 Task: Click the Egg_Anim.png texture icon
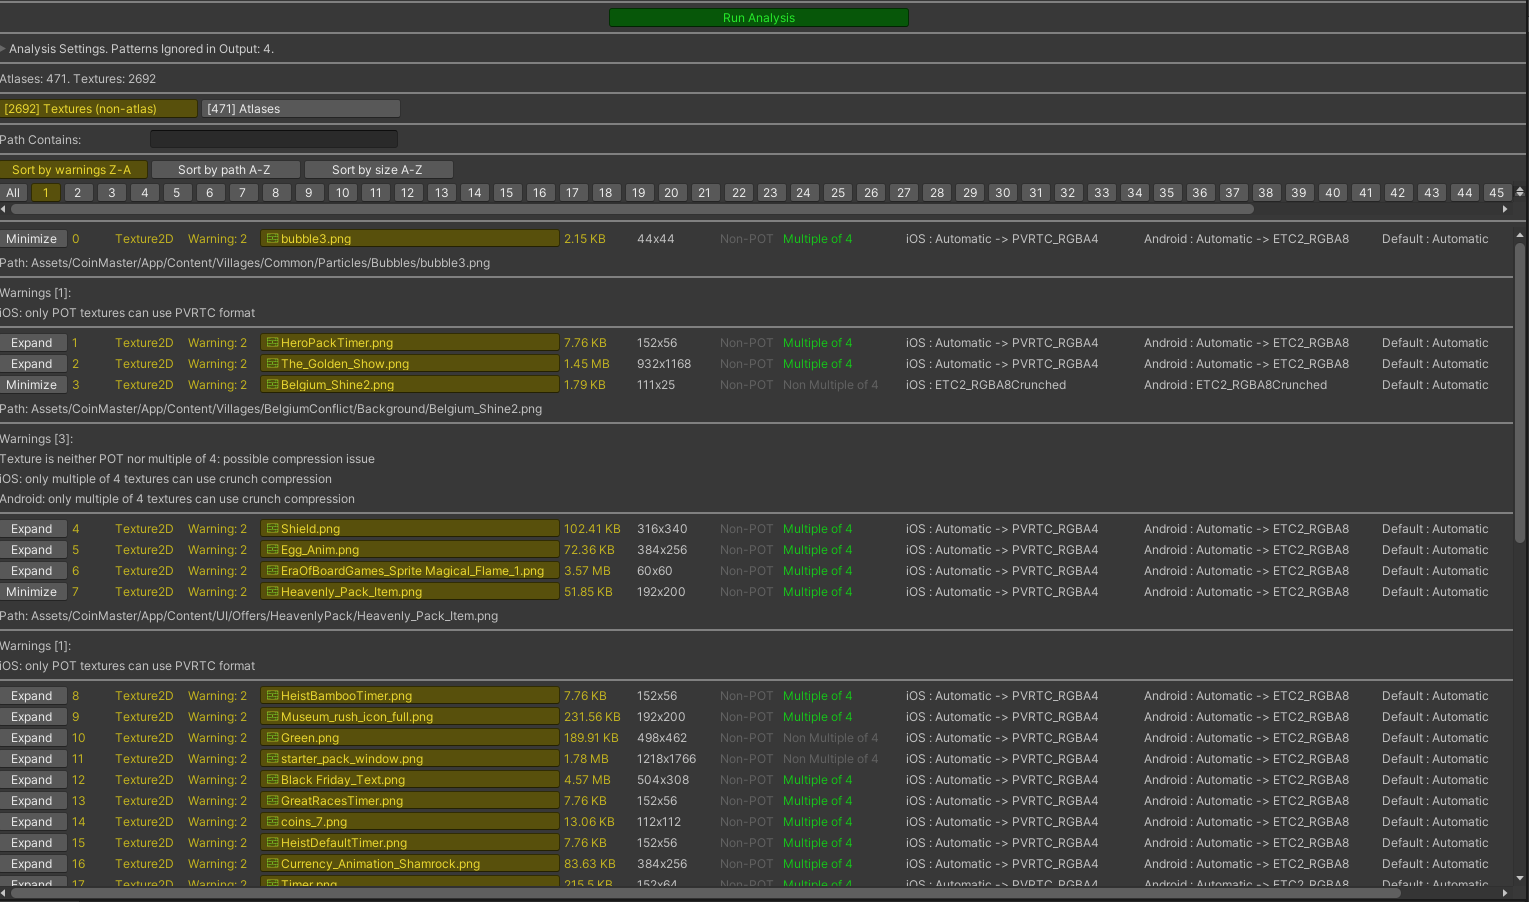[271, 550]
